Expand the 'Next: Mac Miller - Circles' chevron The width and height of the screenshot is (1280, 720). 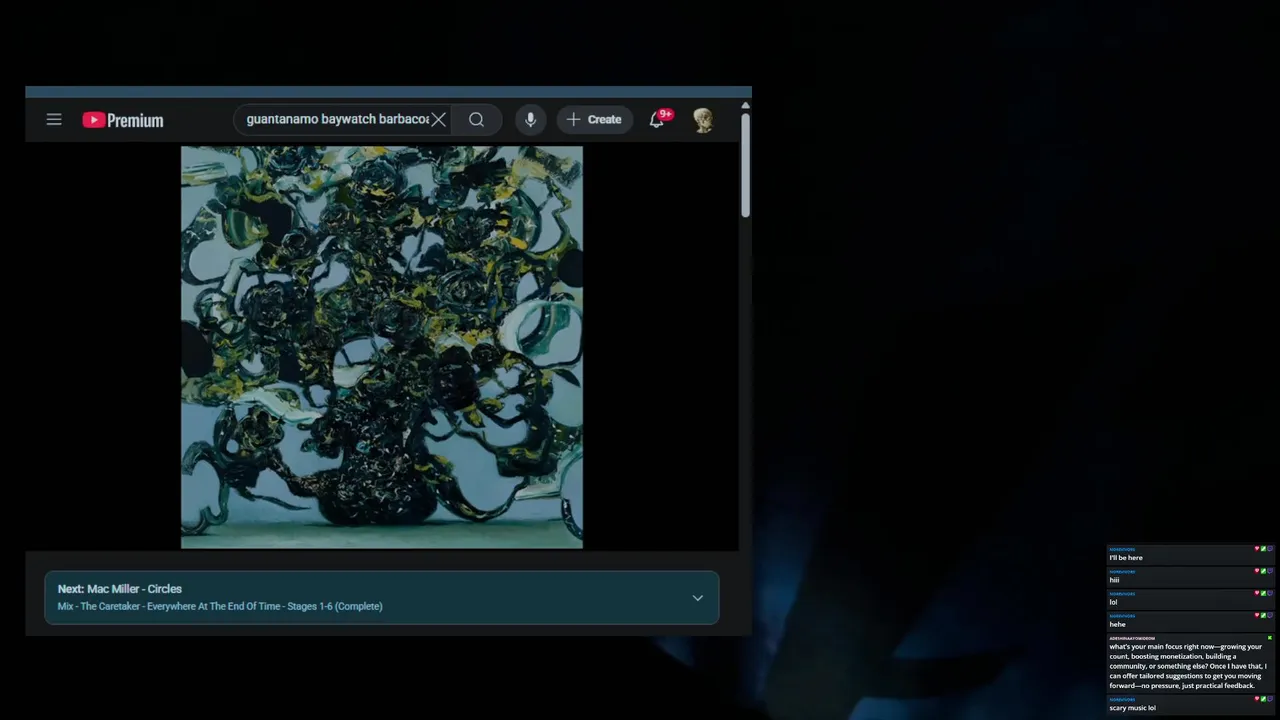coord(697,598)
